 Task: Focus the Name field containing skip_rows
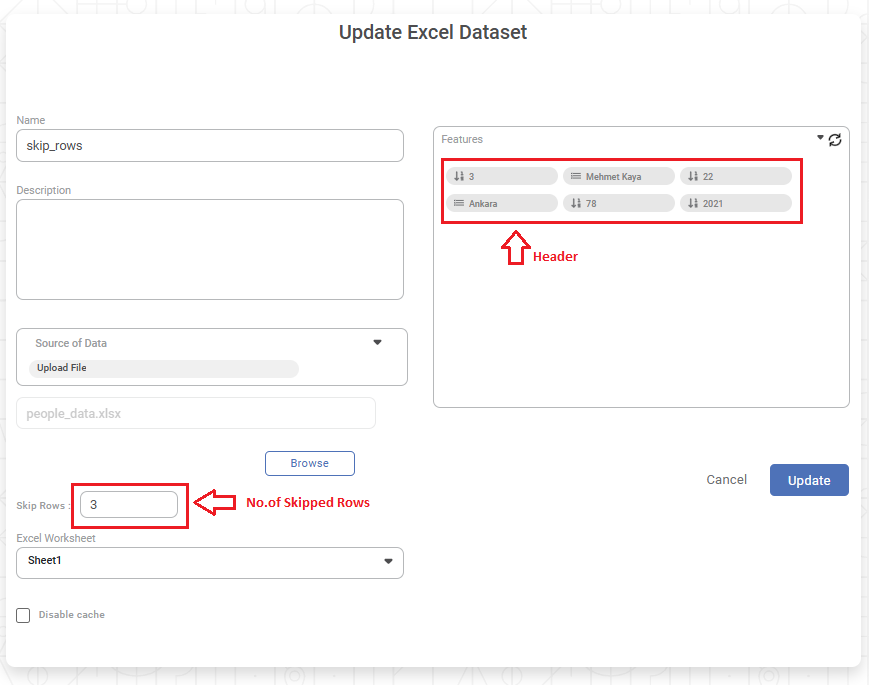[x=210, y=145]
